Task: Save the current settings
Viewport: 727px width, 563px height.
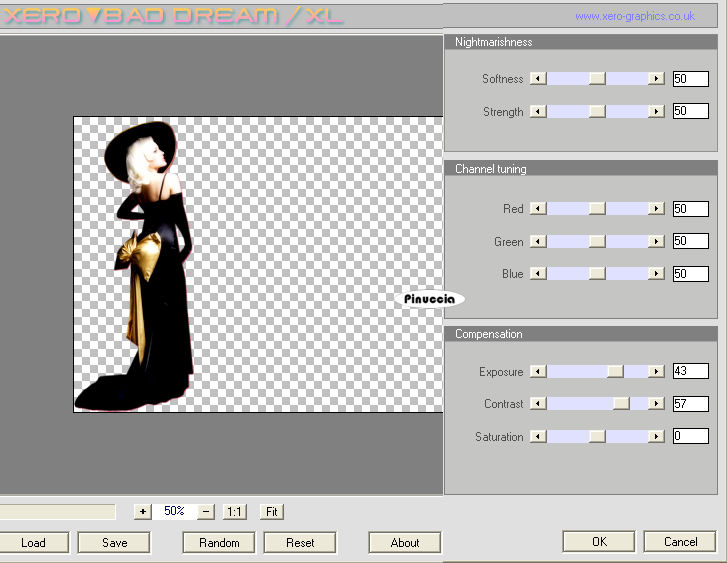Action: click(x=114, y=543)
